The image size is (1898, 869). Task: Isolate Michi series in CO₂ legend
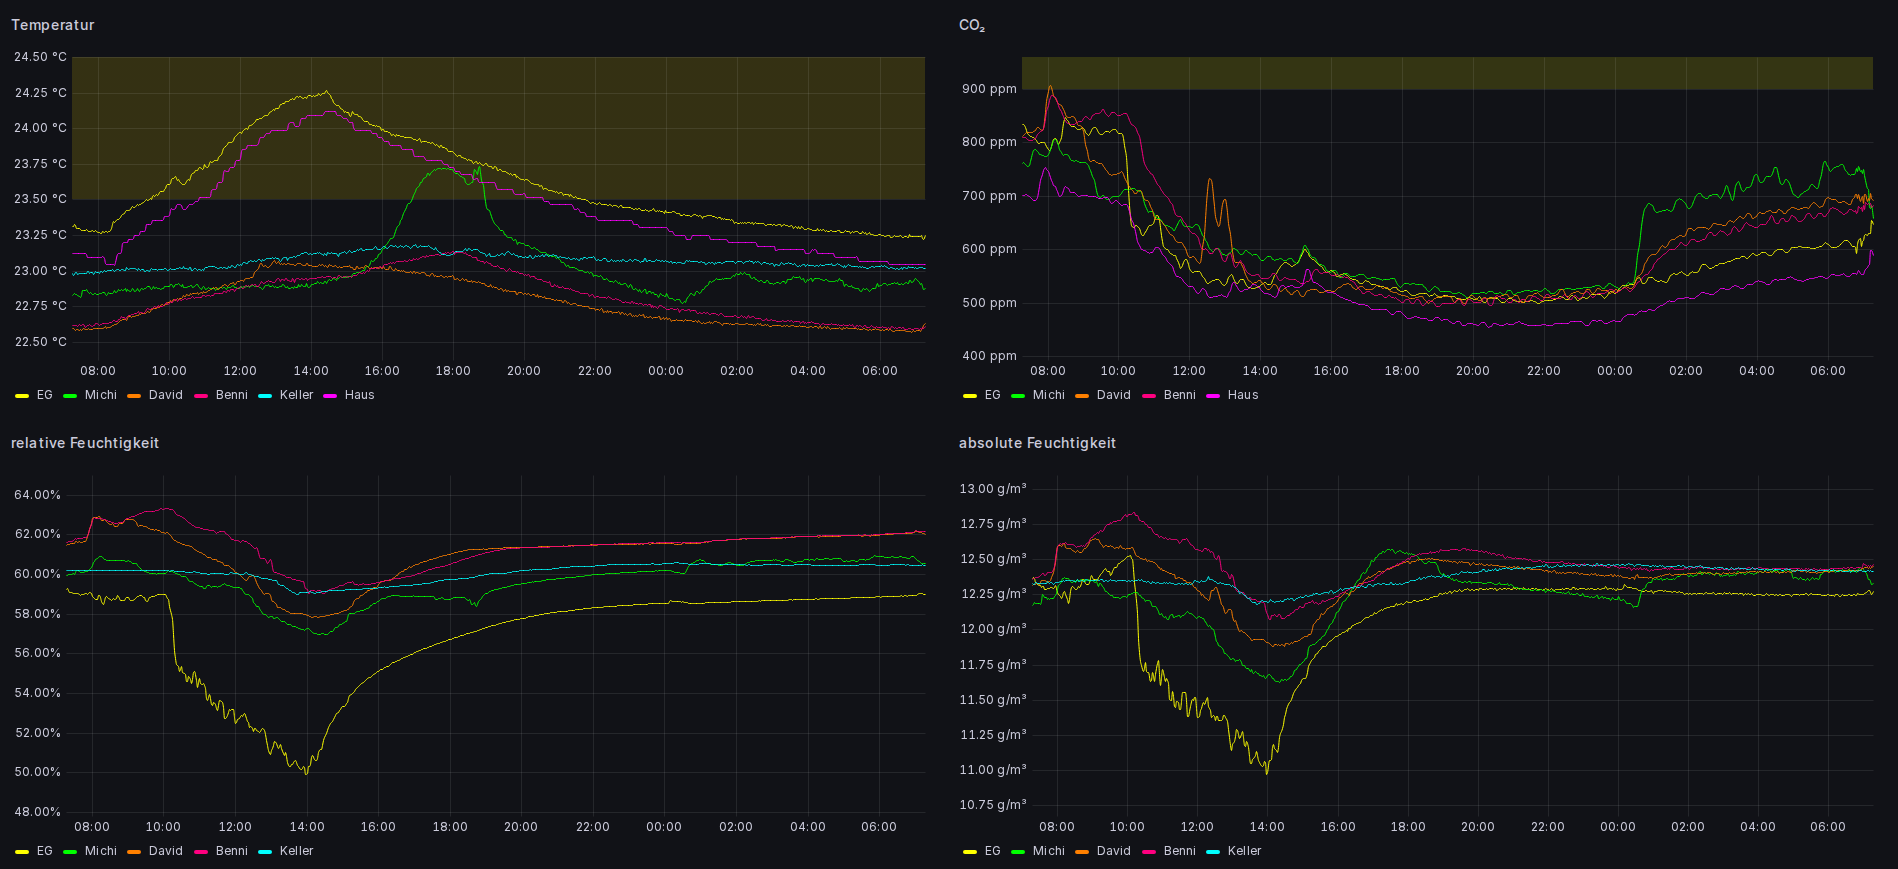coord(1048,395)
